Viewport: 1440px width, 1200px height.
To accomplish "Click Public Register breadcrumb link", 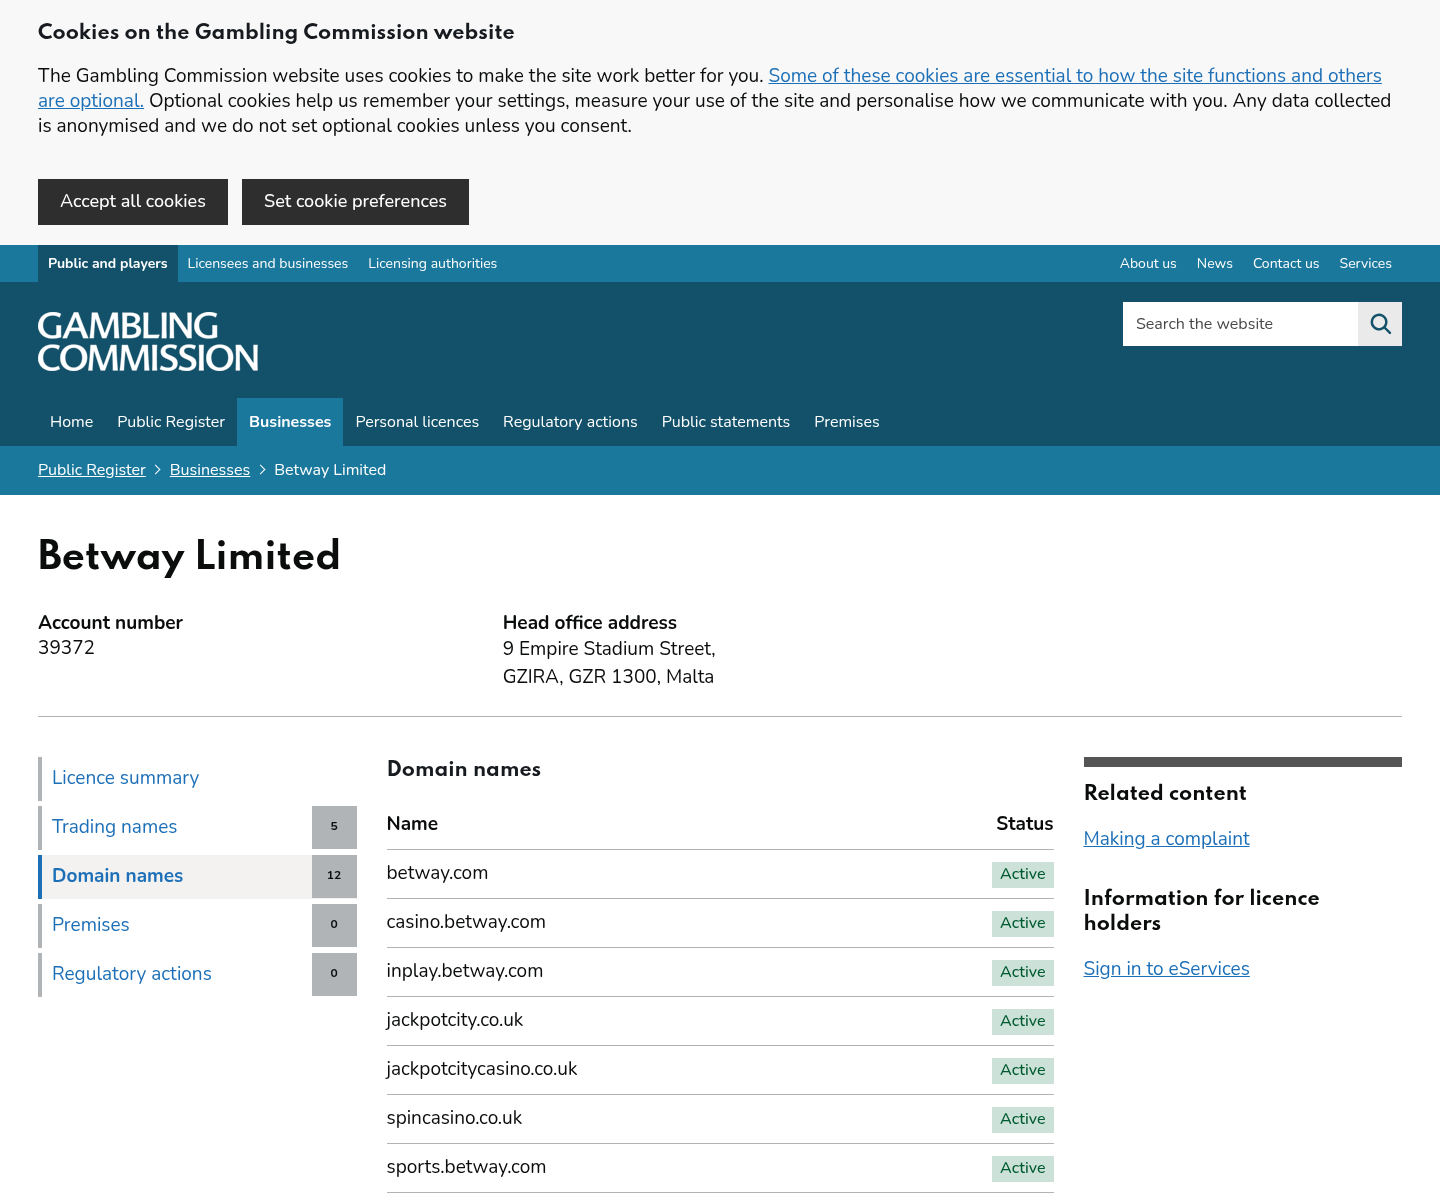I will [92, 470].
